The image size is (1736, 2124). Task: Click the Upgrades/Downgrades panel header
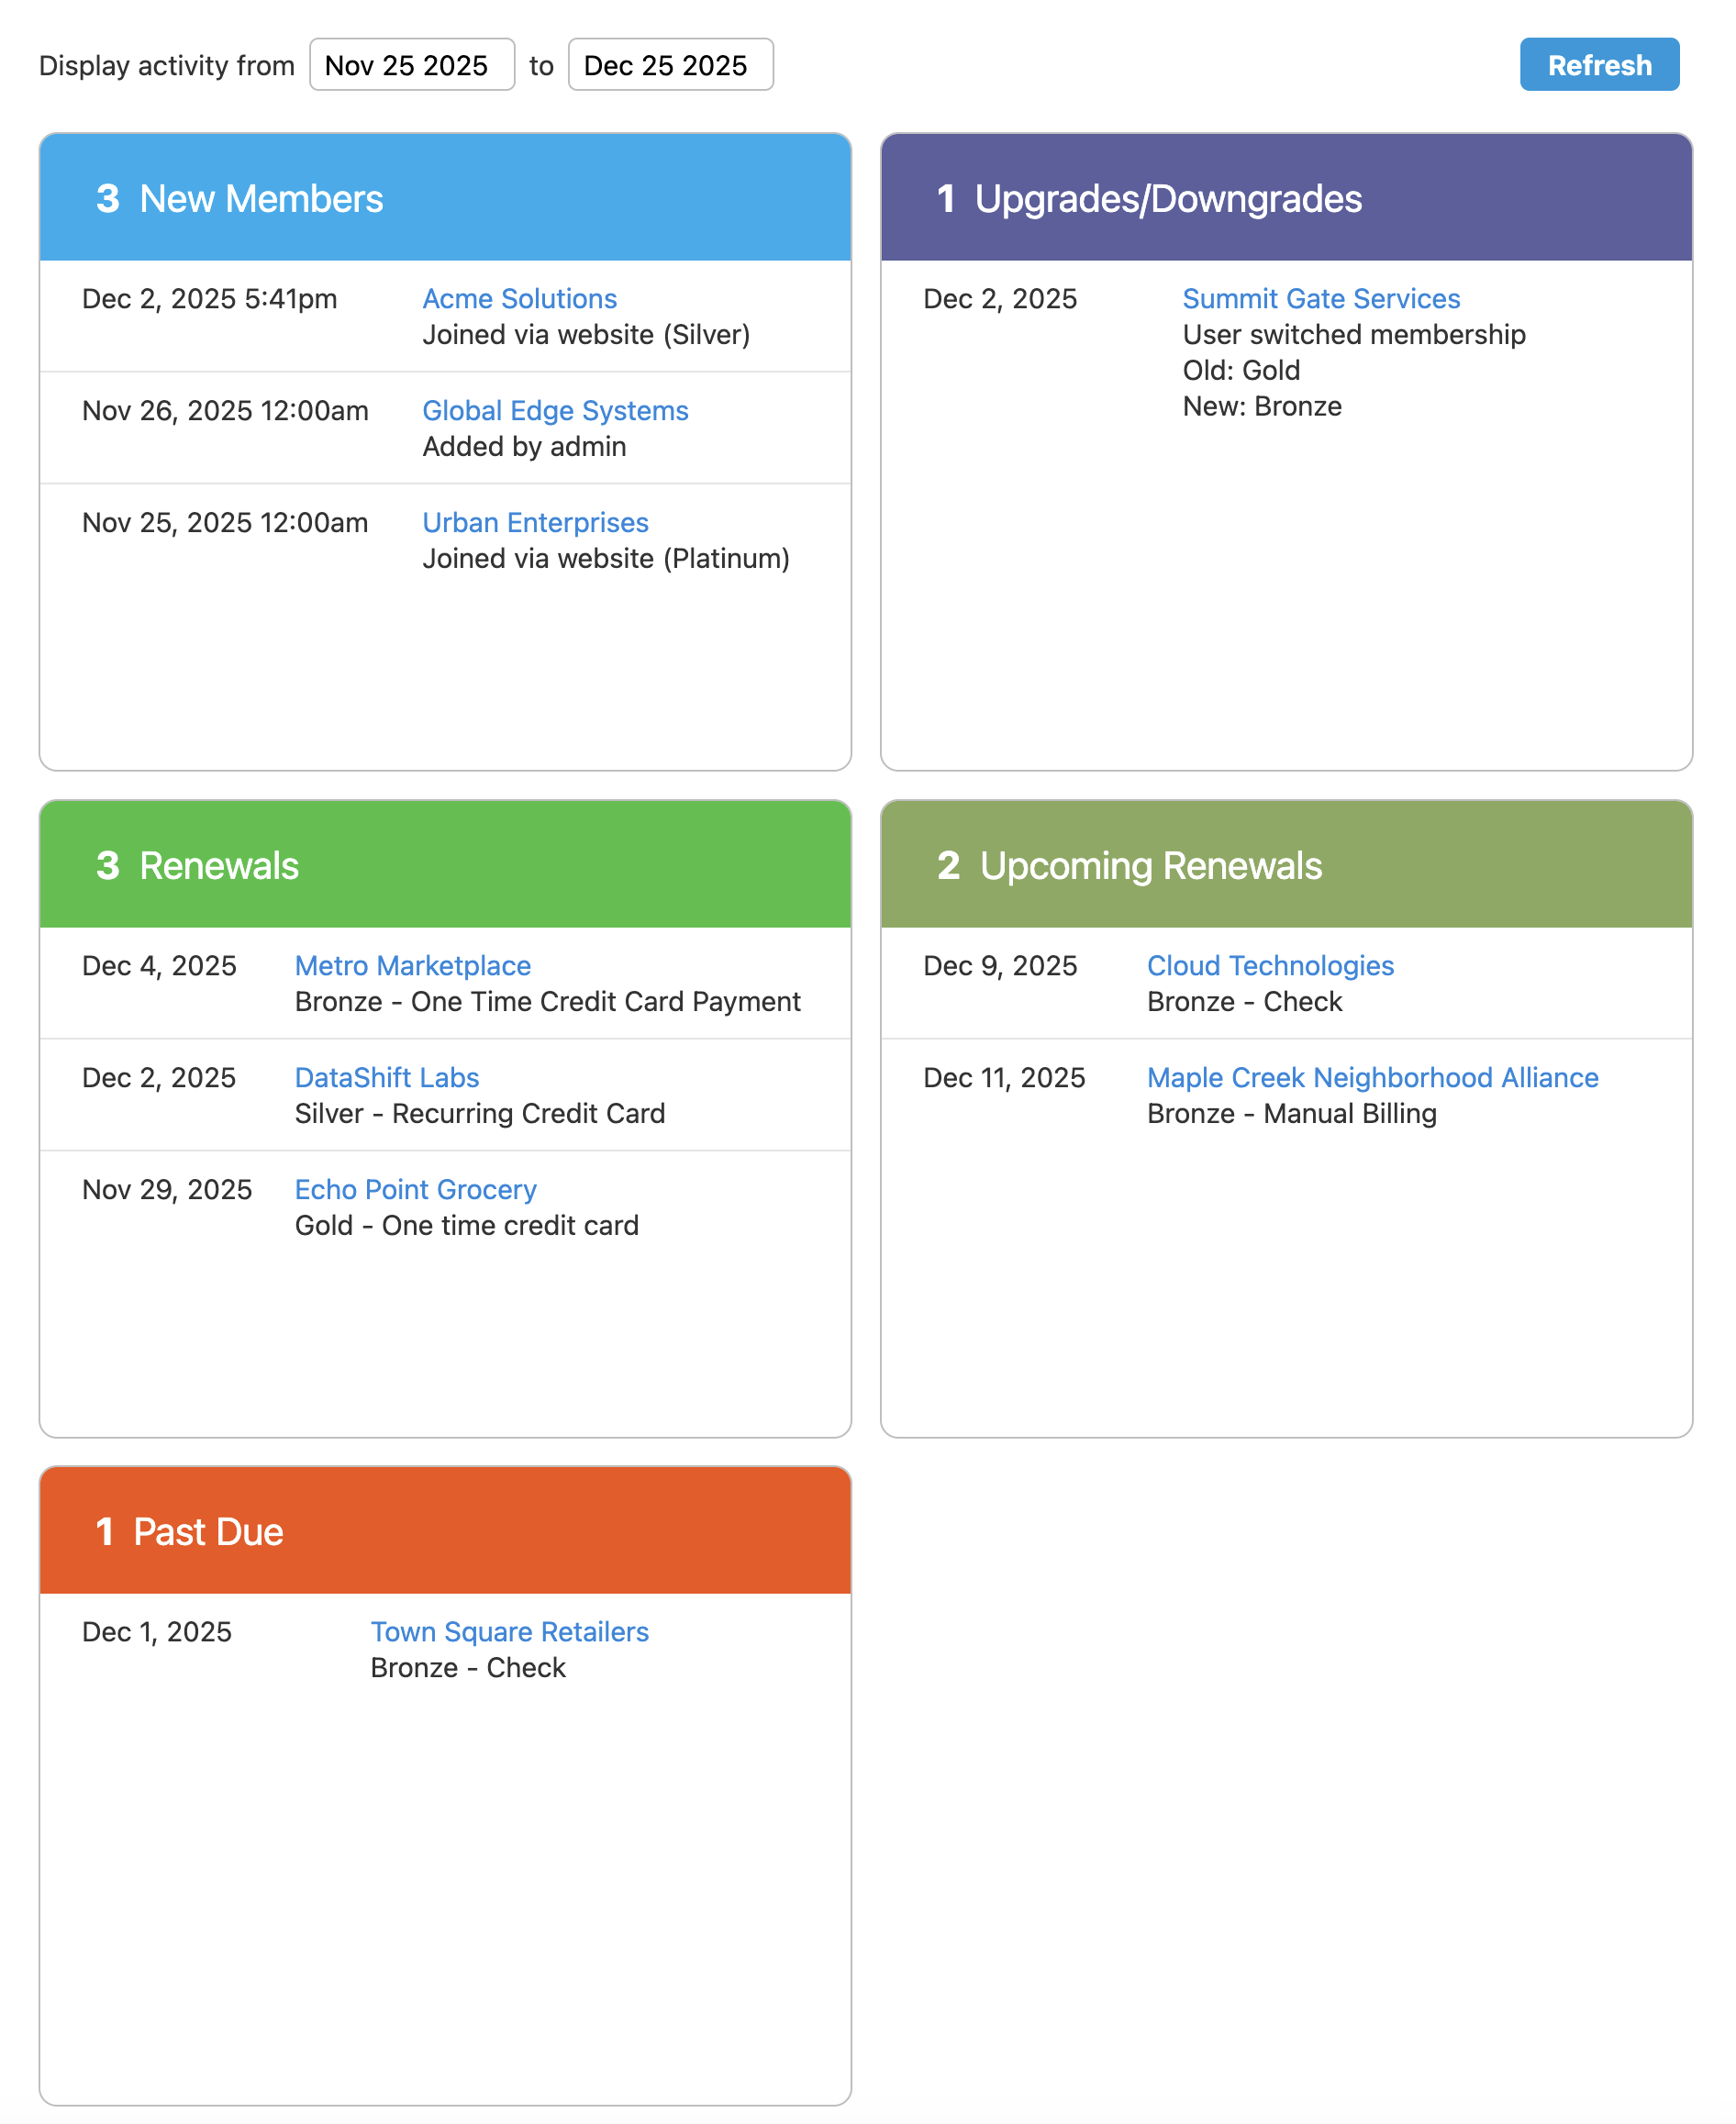tap(1286, 198)
